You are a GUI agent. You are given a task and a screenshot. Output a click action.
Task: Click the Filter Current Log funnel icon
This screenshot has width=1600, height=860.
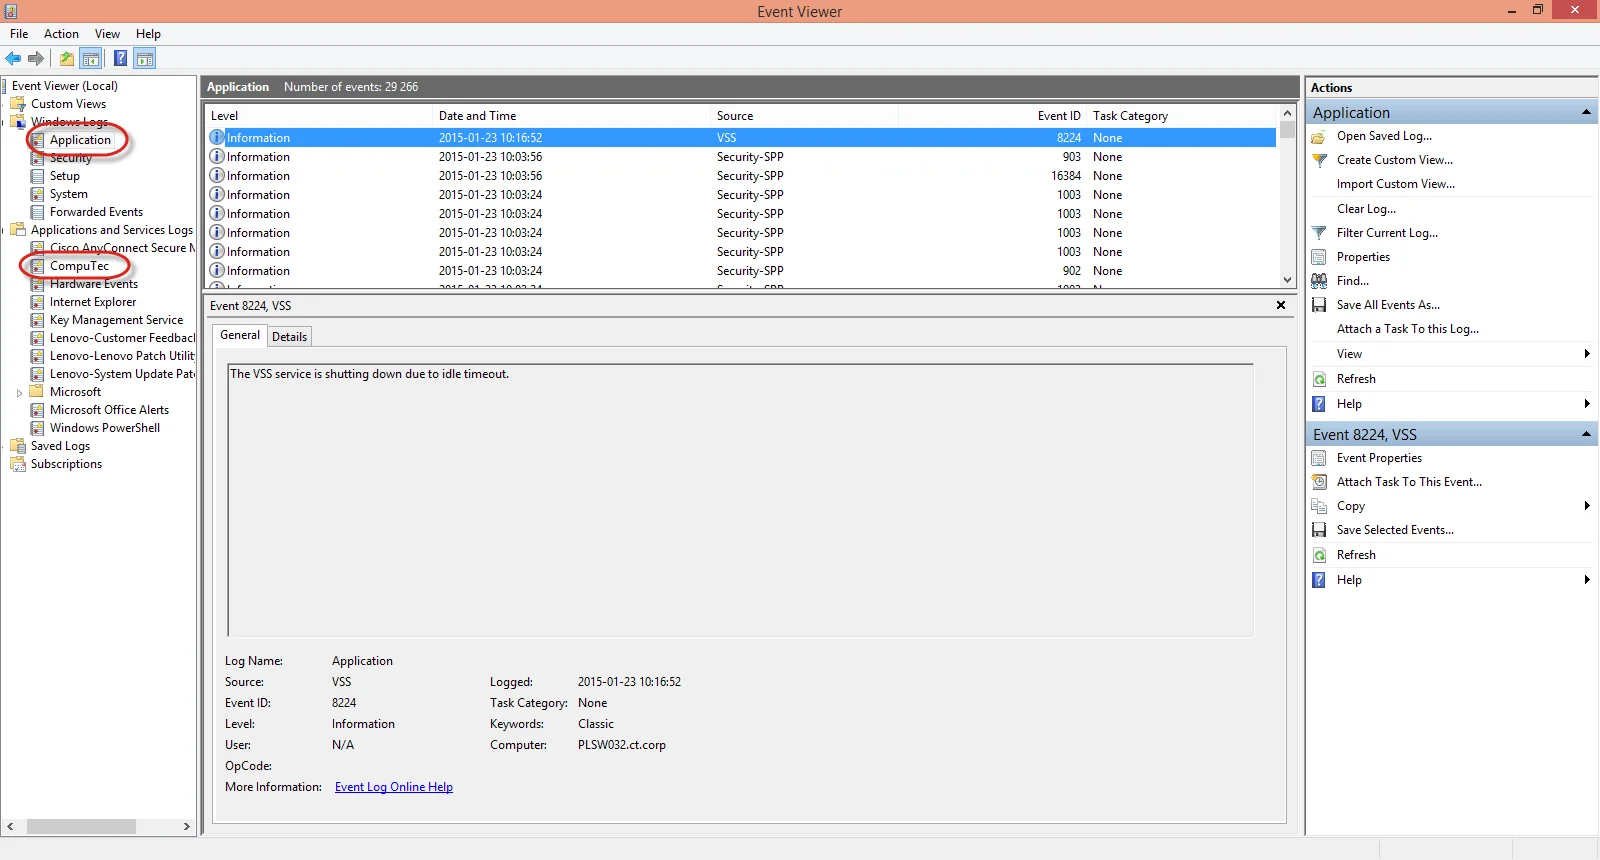[1319, 233]
